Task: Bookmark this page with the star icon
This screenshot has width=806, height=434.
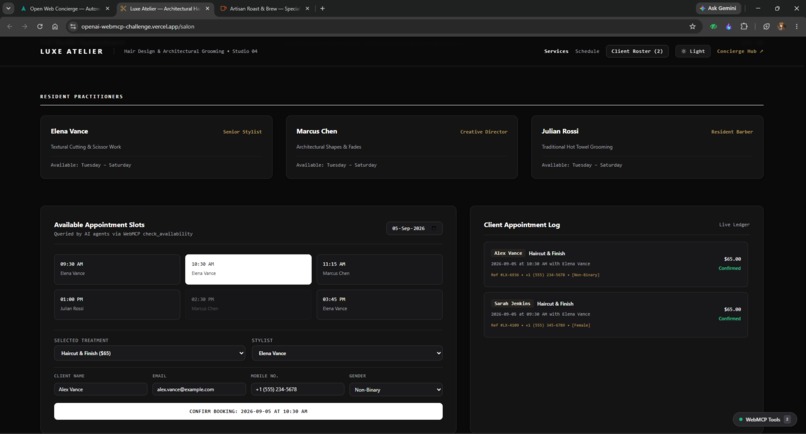Action: click(x=692, y=26)
